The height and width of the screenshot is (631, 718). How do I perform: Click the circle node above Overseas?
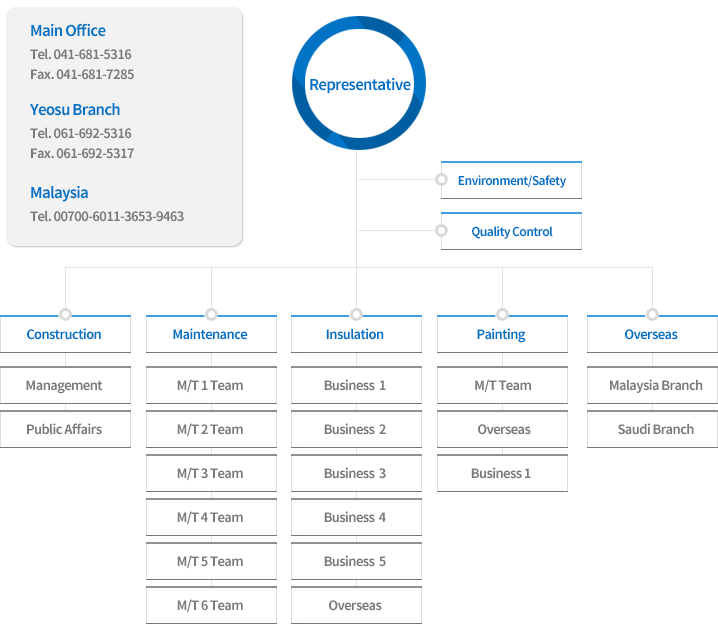point(652,314)
